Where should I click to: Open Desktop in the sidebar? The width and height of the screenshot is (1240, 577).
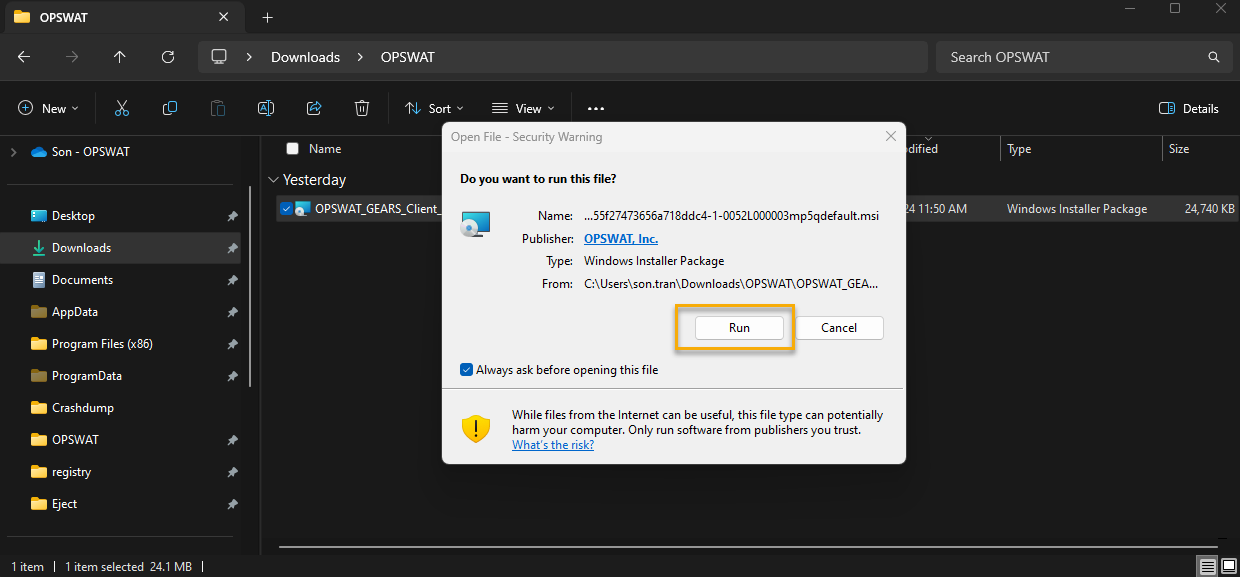(73, 216)
